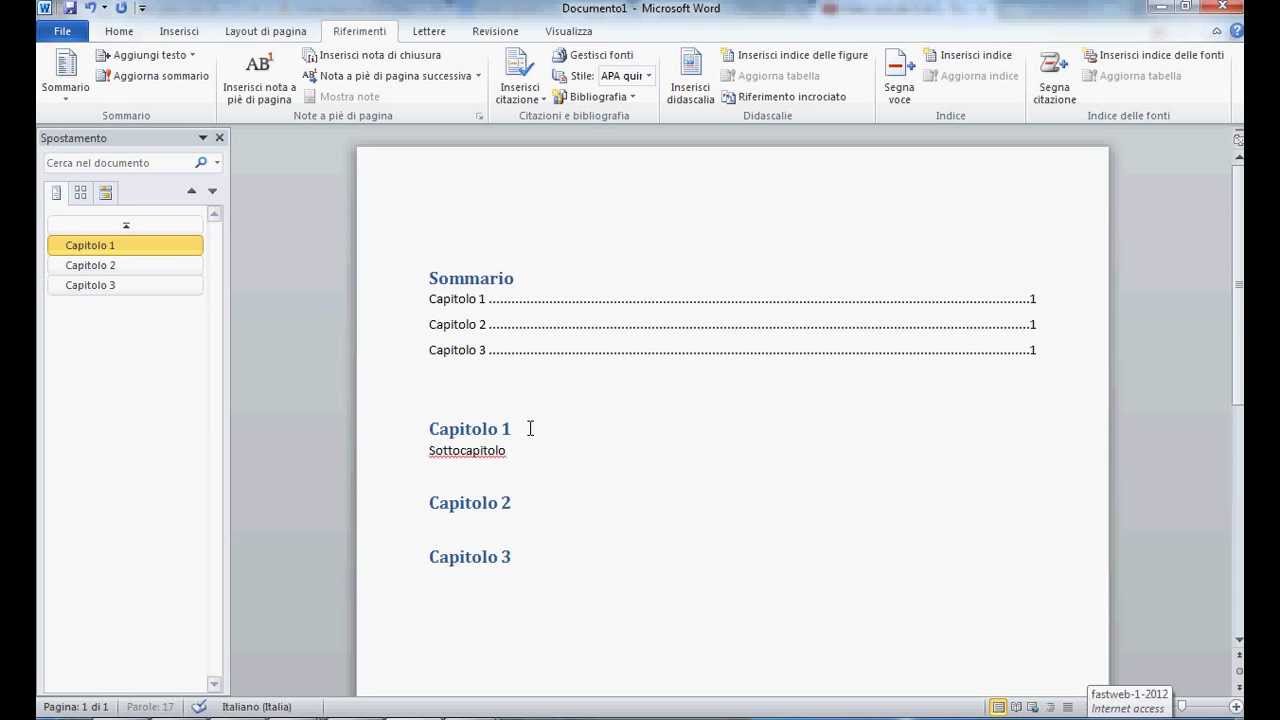Show search results view in navigation pane
1280x720 pixels.
coord(106,193)
